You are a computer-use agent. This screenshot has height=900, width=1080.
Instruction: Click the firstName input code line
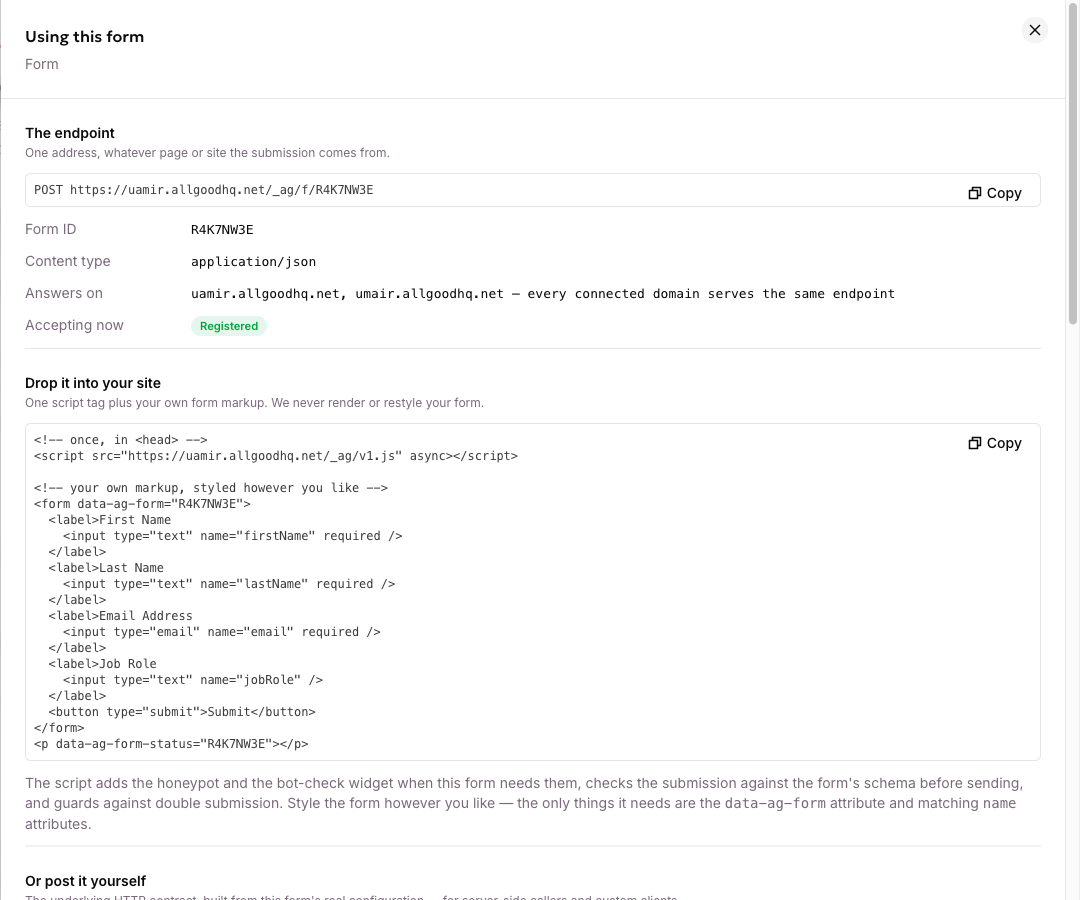click(x=232, y=536)
